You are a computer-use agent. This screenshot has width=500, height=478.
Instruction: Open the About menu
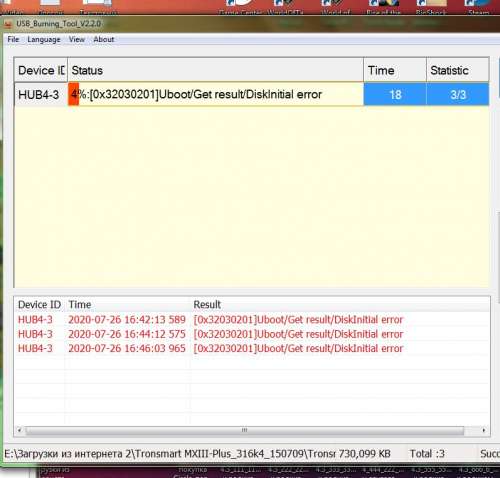(104, 39)
